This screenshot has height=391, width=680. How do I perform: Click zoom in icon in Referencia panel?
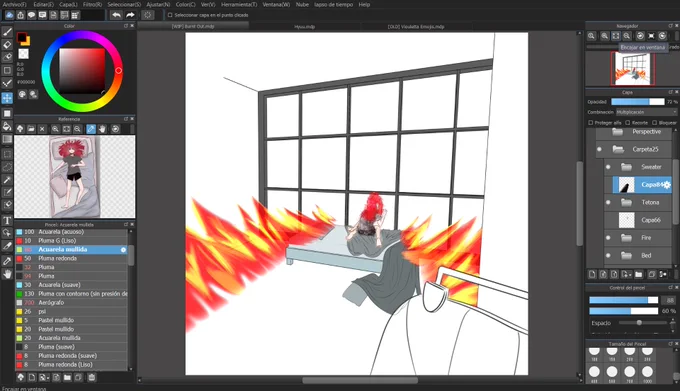coord(56,129)
